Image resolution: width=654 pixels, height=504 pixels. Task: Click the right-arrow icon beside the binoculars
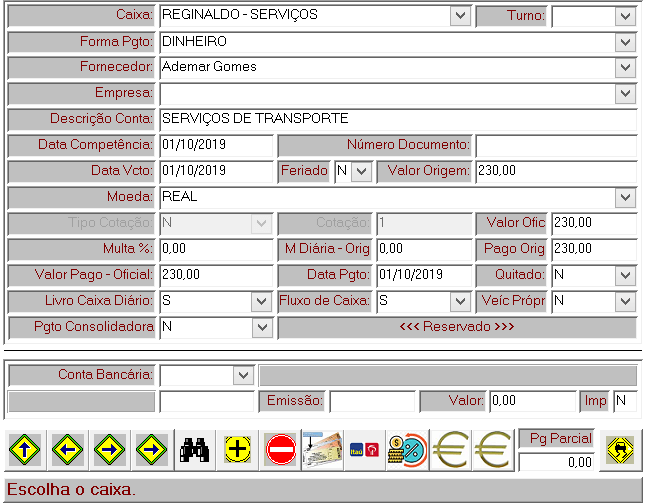tap(152, 450)
